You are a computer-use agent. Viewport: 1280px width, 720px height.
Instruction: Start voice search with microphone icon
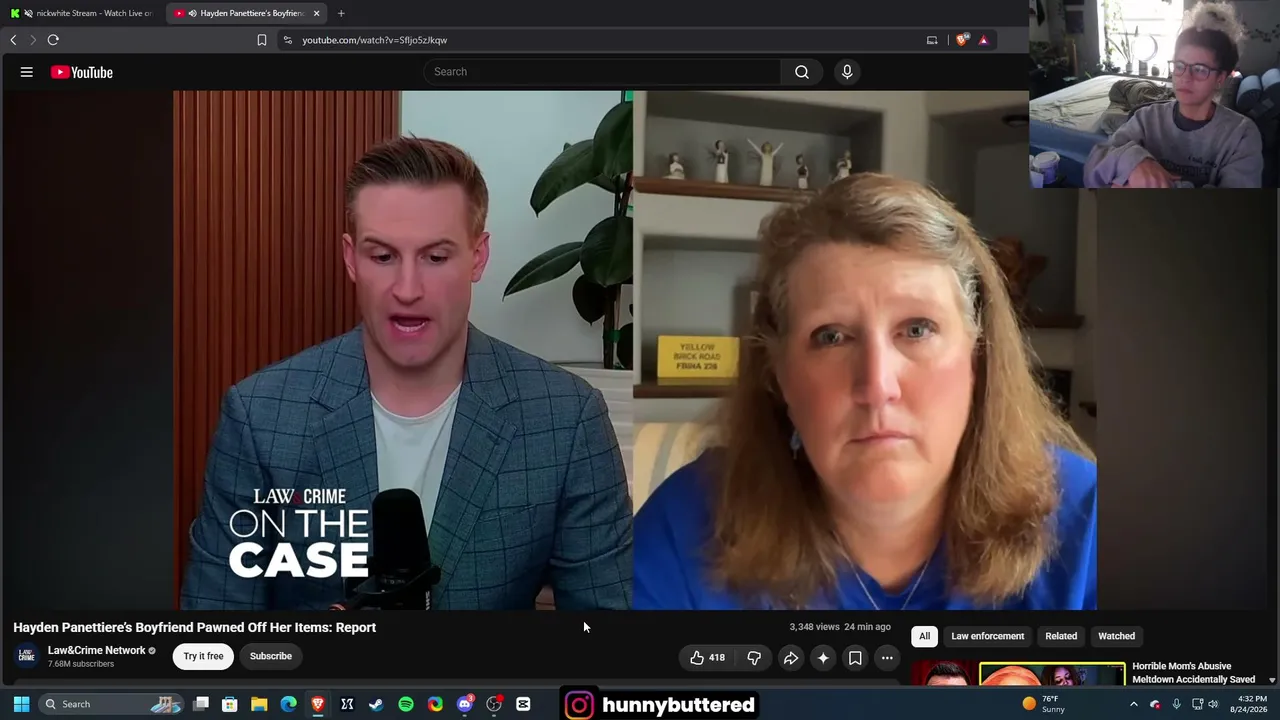tap(847, 72)
